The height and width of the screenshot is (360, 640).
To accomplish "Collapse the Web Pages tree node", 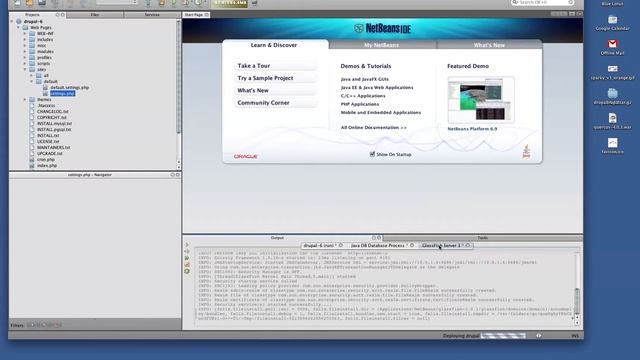I will [x=18, y=27].
